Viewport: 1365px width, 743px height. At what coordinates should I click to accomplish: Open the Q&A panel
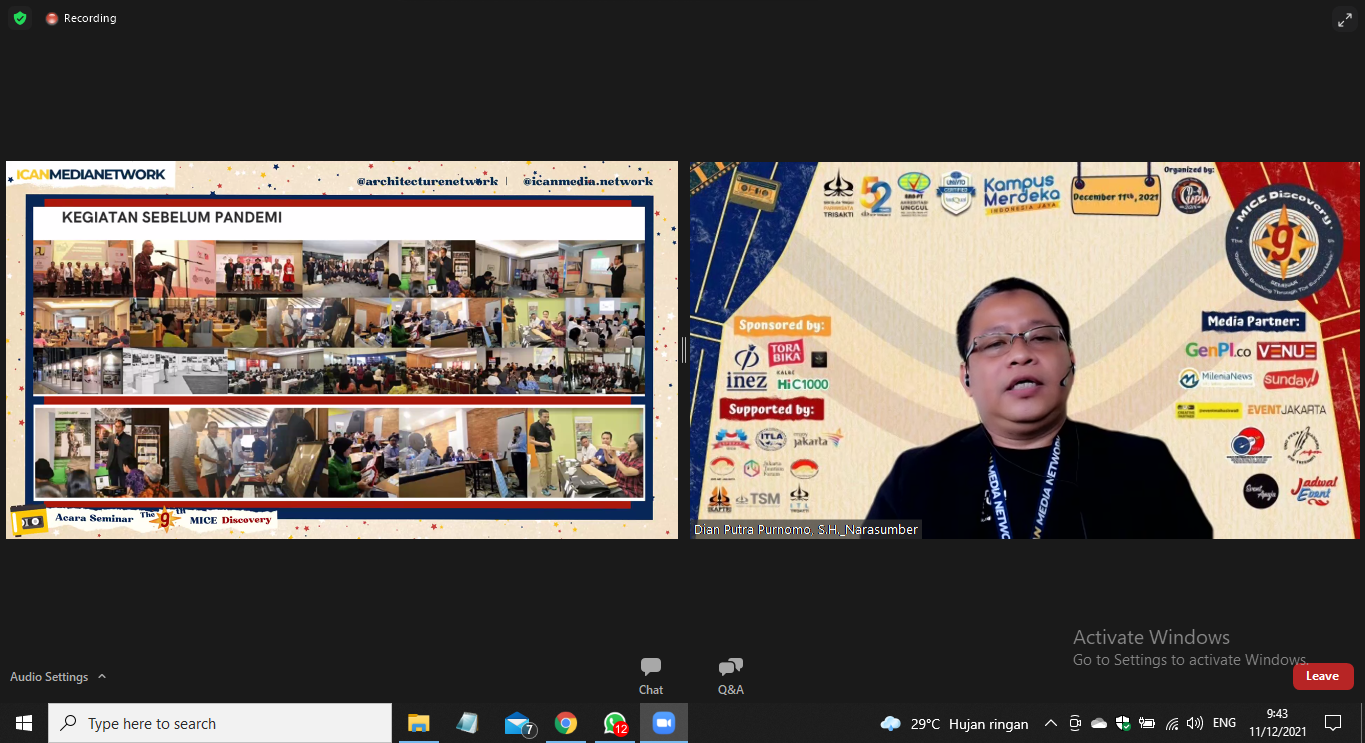[x=730, y=675]
